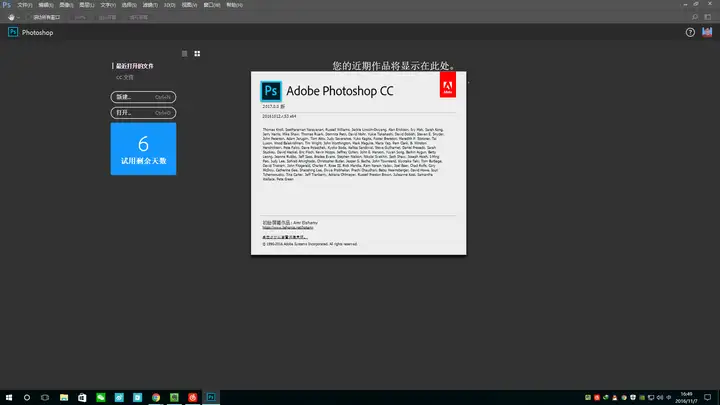
Task: Click the Cortana circle icon on taskbar
Action: coord(27,398)
